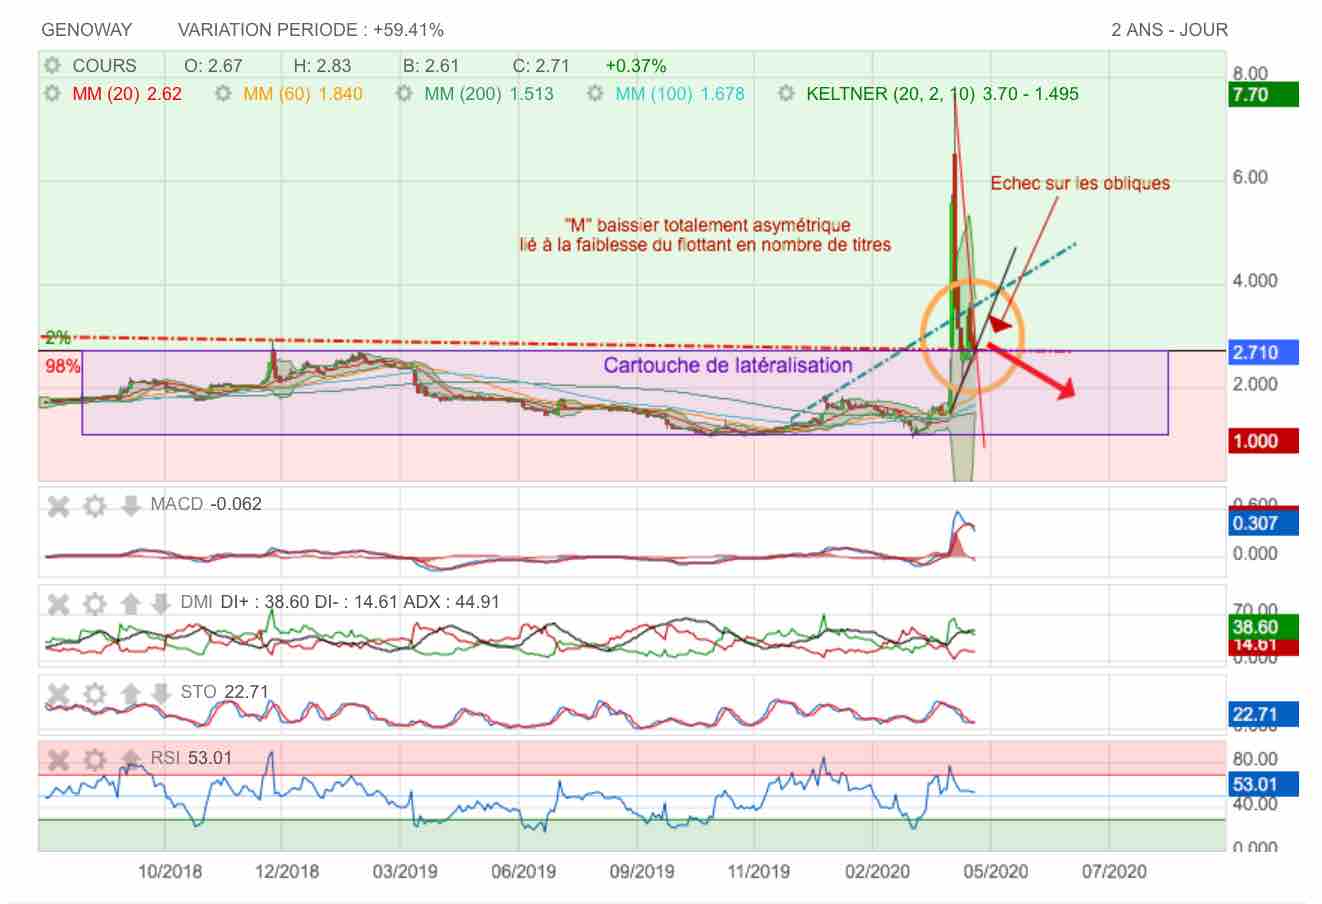
Task: Open the MM (60) settings gear
Action: pyautogui.click(x=224, y=94)
